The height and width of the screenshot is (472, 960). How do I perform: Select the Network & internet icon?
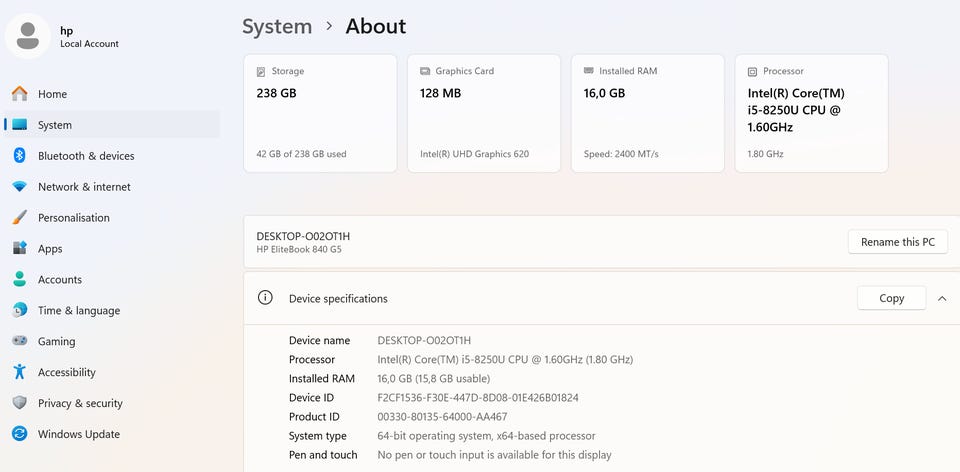pos(19,187)
